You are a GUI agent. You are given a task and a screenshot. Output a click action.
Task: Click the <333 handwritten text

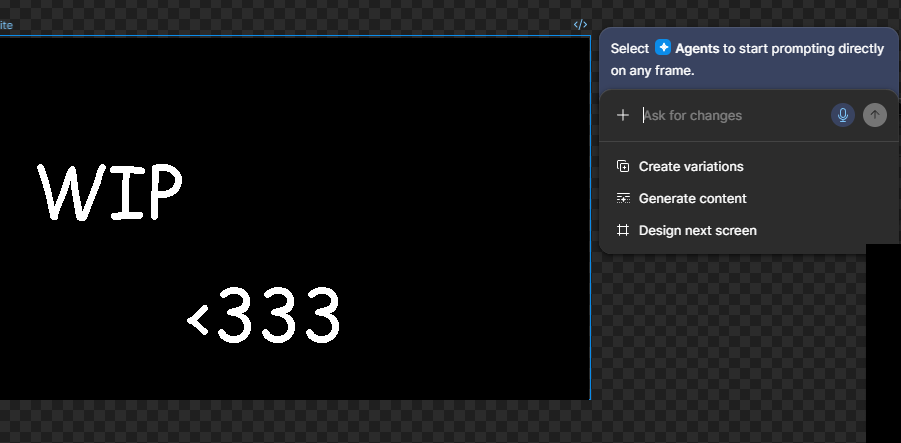point(264,315)
